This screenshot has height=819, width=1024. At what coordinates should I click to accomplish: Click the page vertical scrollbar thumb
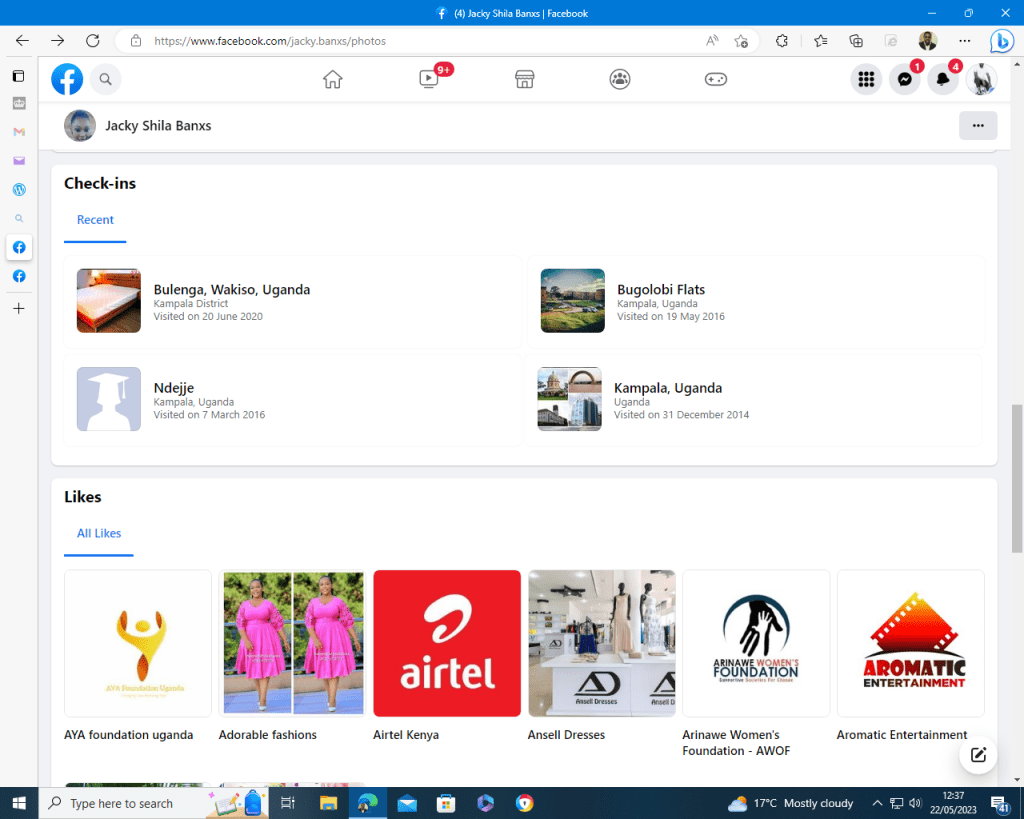[1017, 478]
